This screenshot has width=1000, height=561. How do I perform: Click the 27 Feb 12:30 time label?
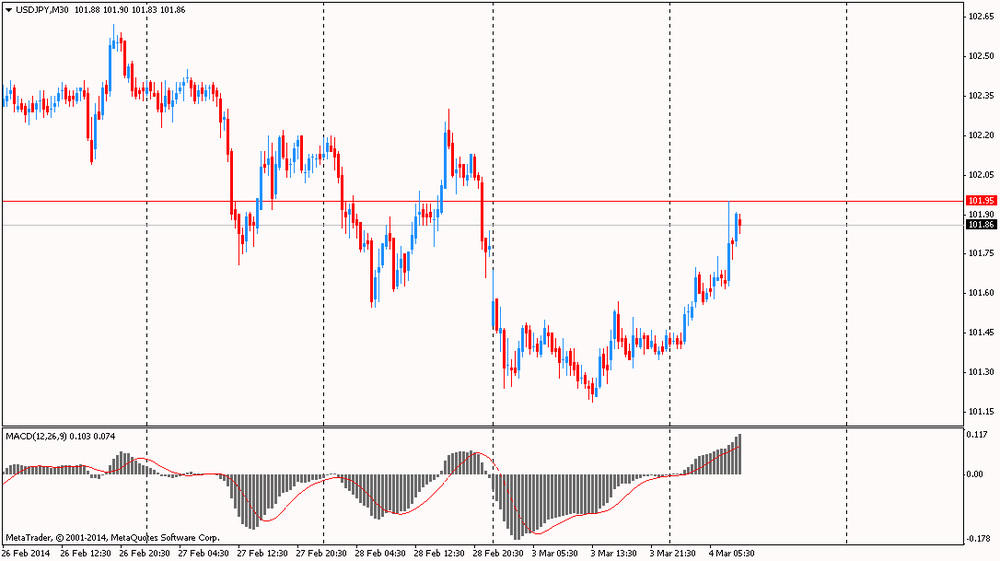(262, 552)
